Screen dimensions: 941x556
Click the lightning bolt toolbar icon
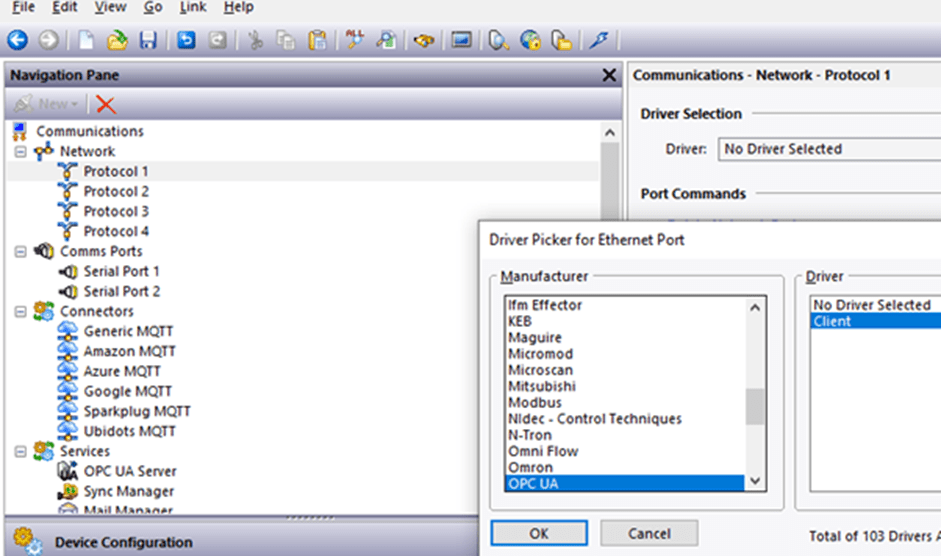click(x=599, y=40)
